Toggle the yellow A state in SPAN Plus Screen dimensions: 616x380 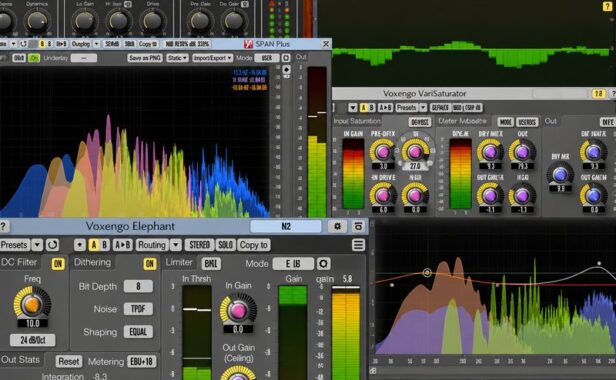pos(42,44)
